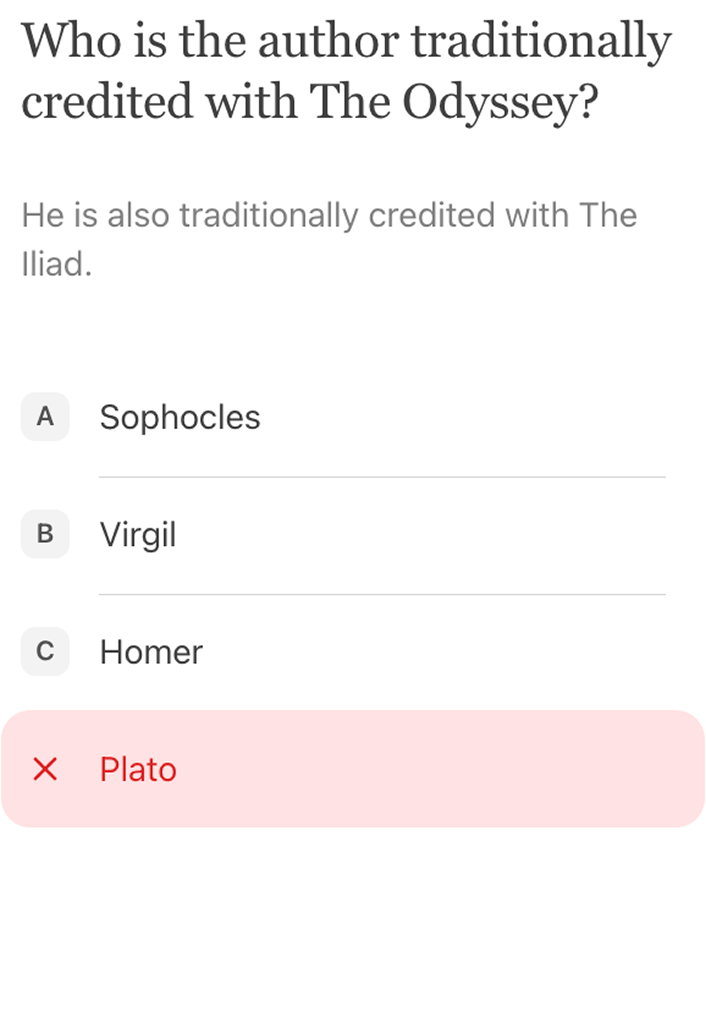Click the divider line below Virgil

[x=382, y=594]
